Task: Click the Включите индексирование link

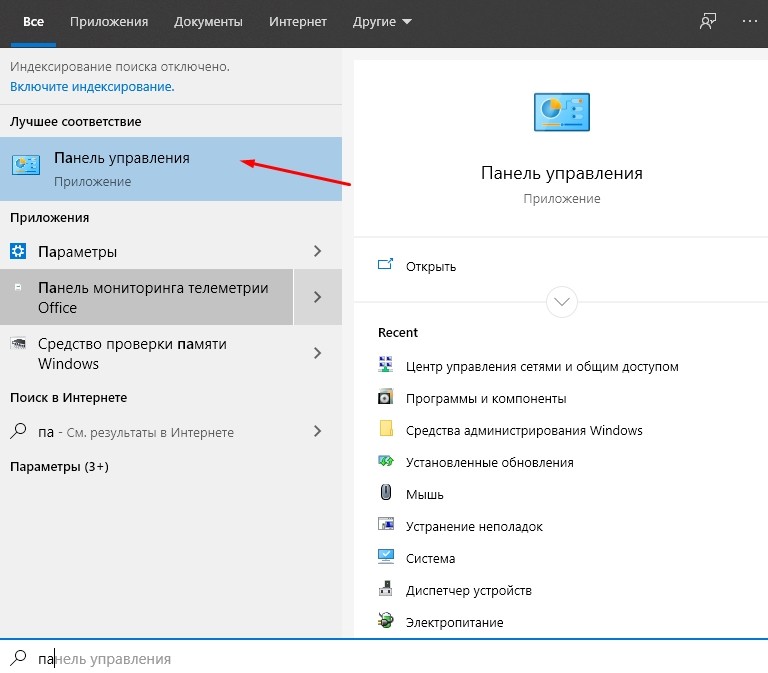Action: click(92, 87)
